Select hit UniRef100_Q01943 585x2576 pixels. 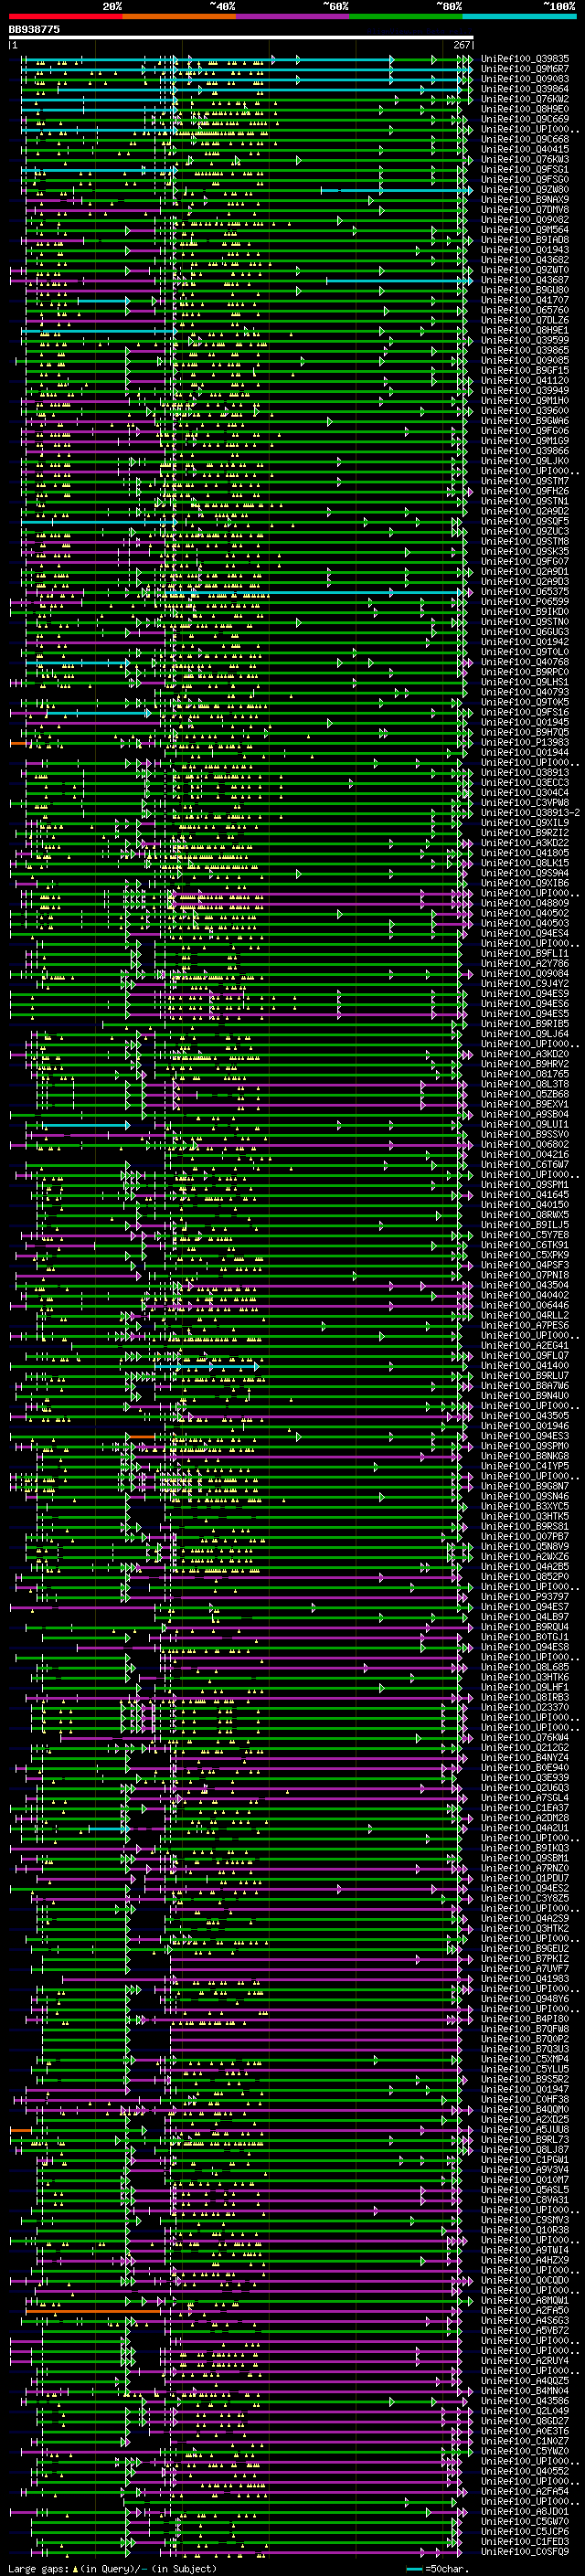pyautogui.click(x=525, y=250)
